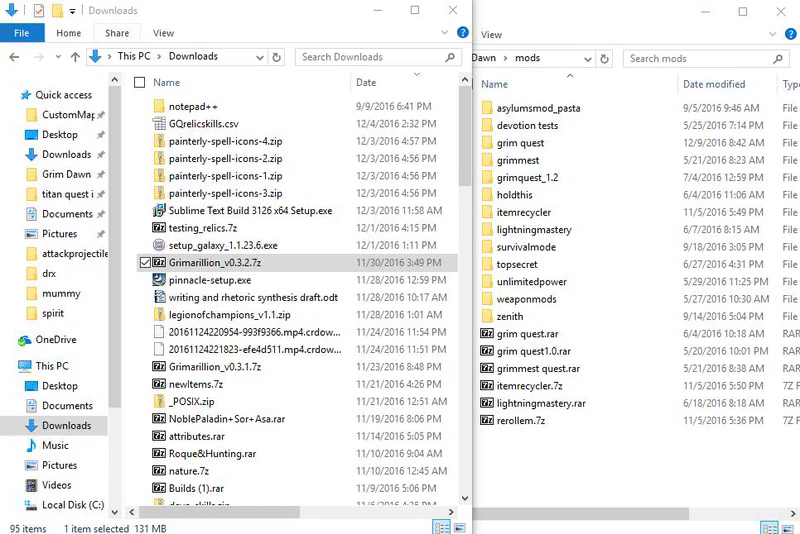Click This PC in the address bar
800x534 pixels.
coord(134,56)
